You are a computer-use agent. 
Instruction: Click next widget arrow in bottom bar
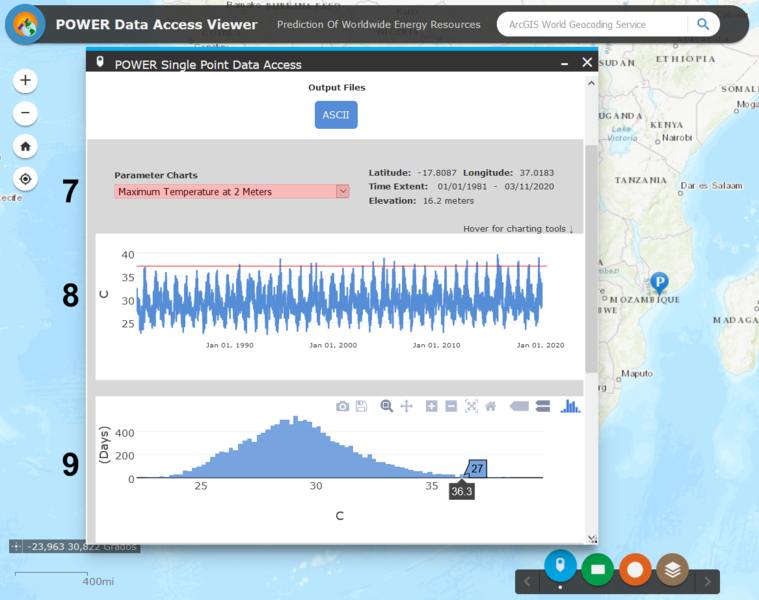[x=707, y=582]
